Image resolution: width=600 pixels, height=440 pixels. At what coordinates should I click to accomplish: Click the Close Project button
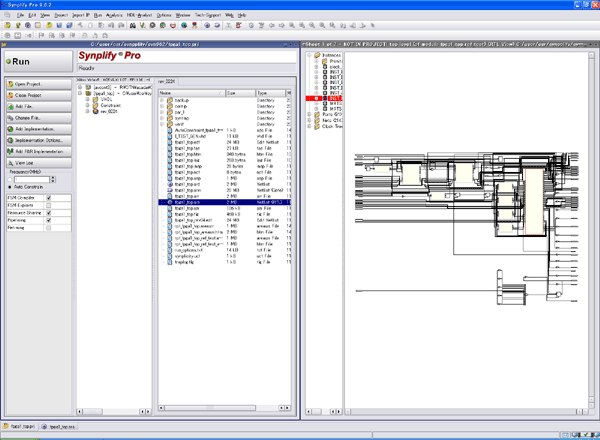click(39, 95)
